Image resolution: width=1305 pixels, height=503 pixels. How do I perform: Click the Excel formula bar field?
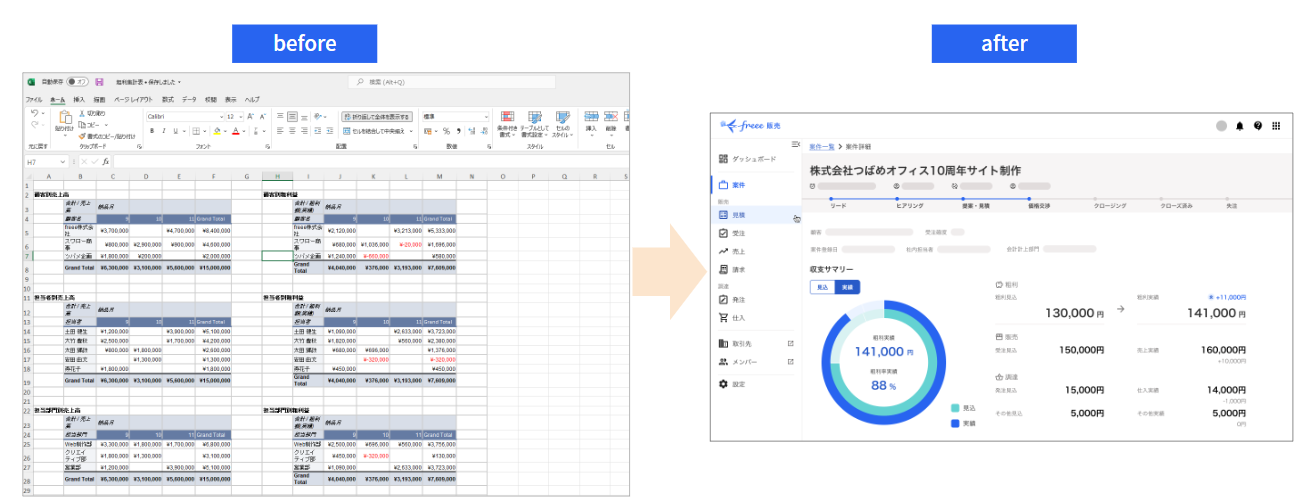pos(371,162)
